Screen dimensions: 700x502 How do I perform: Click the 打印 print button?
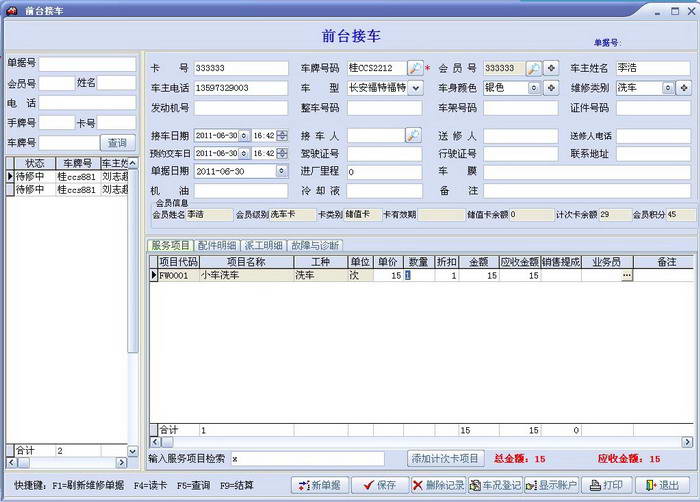(607, 485)
